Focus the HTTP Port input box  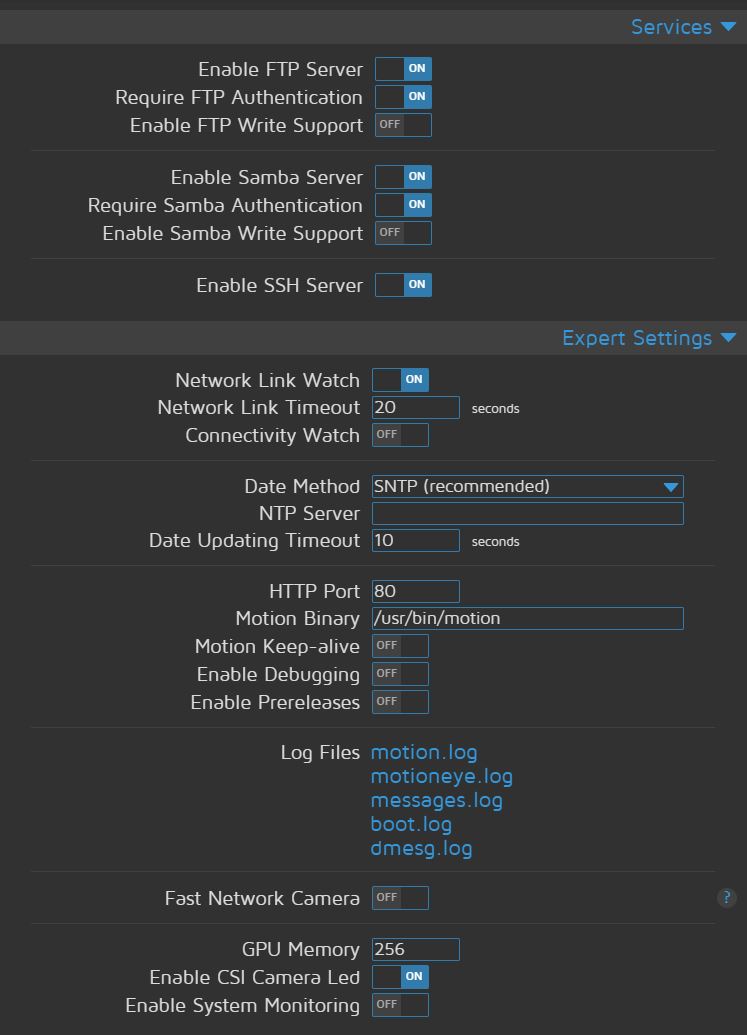[415, 591]
